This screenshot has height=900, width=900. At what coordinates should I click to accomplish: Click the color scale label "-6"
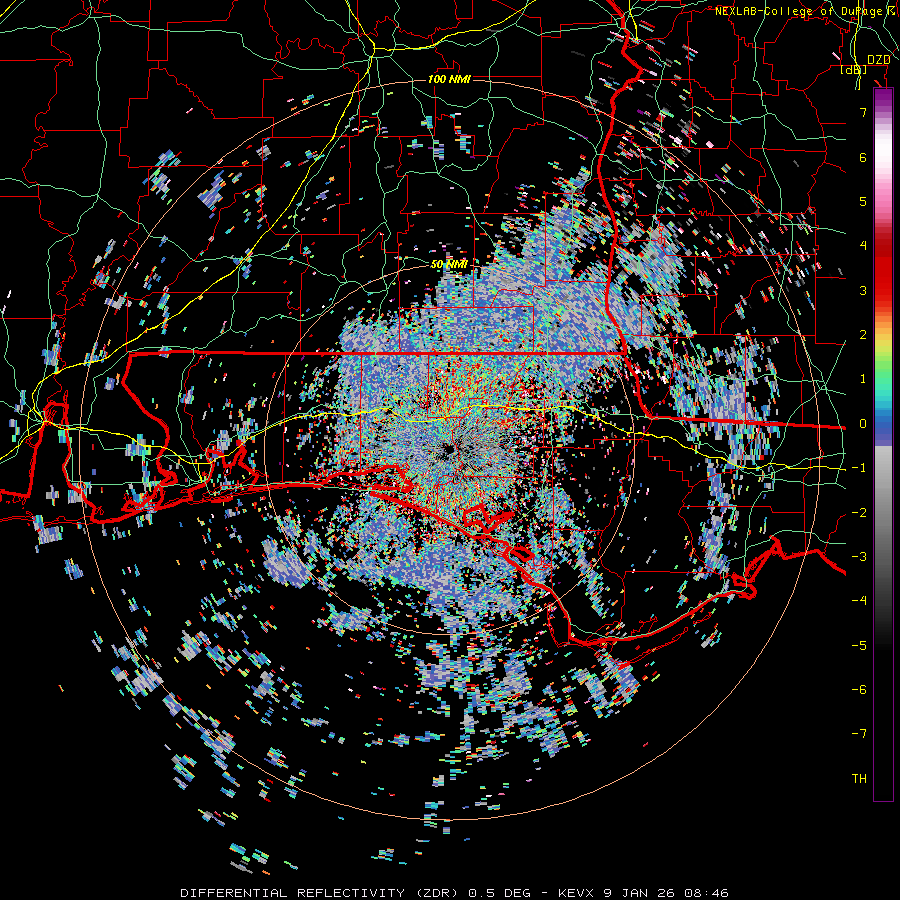click(x=859, y=689)
